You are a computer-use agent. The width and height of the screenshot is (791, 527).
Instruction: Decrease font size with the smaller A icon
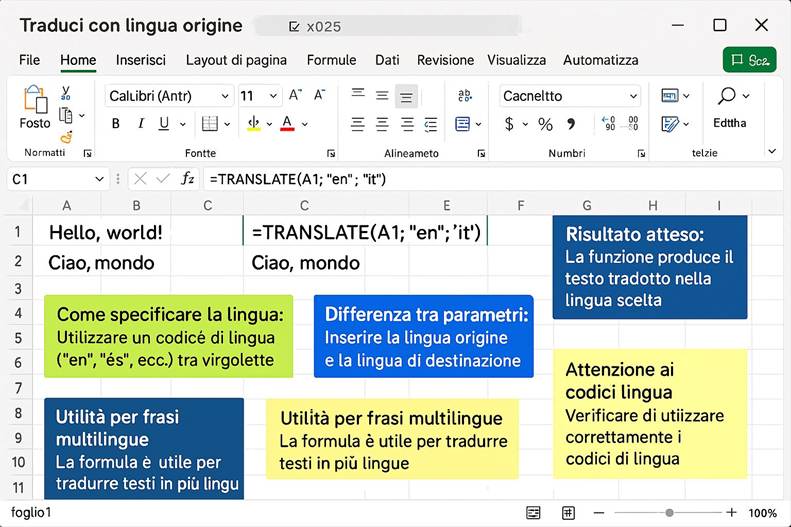pos(319,95)
